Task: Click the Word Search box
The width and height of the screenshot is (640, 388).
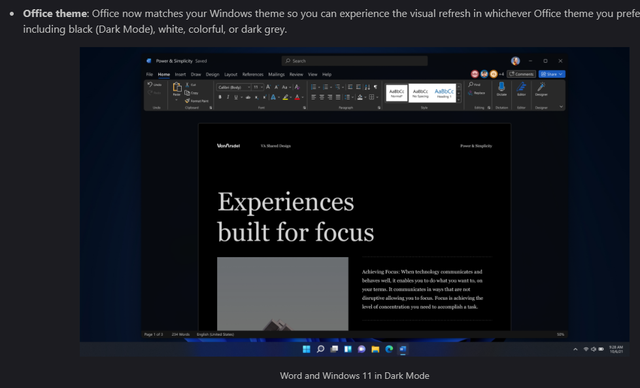Action: pos(354,61)
